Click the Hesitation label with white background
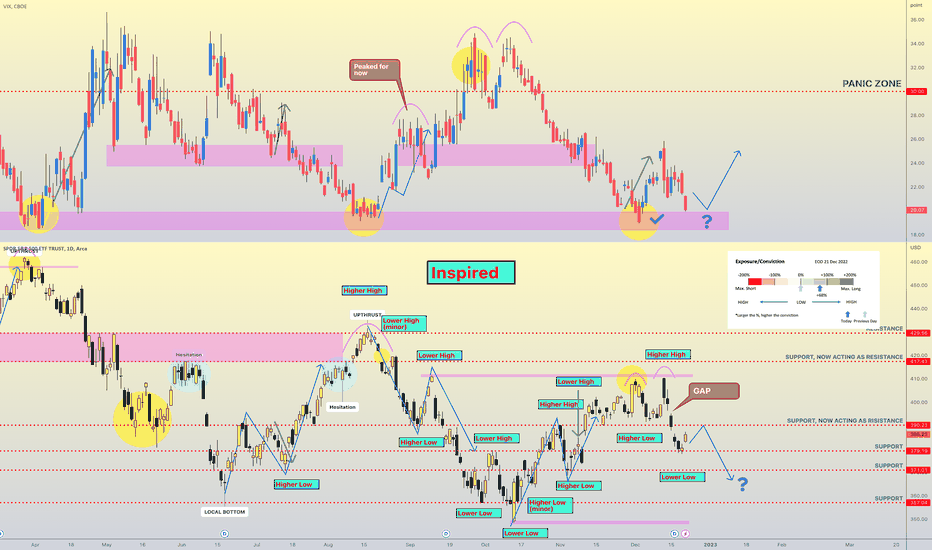 342,407
